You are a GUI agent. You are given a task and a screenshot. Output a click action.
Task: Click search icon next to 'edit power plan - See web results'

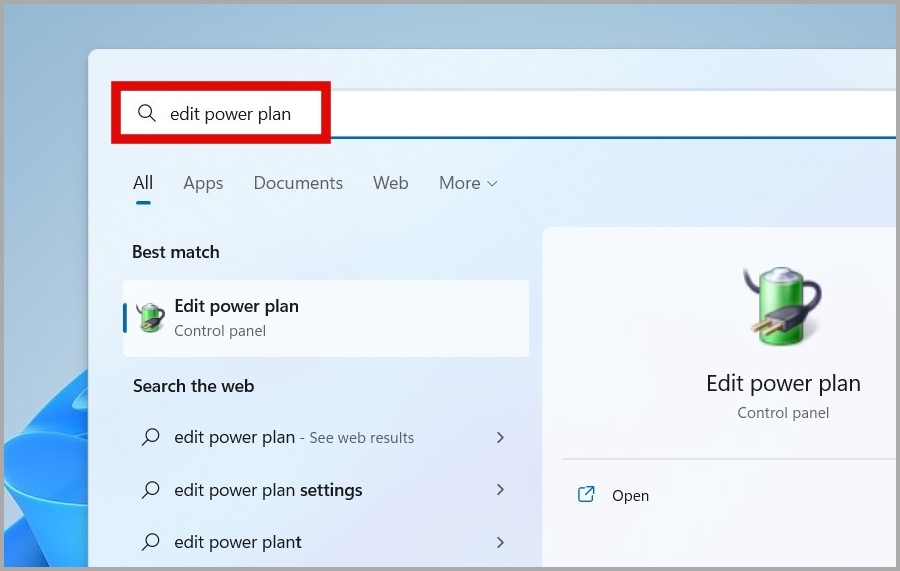150,437
